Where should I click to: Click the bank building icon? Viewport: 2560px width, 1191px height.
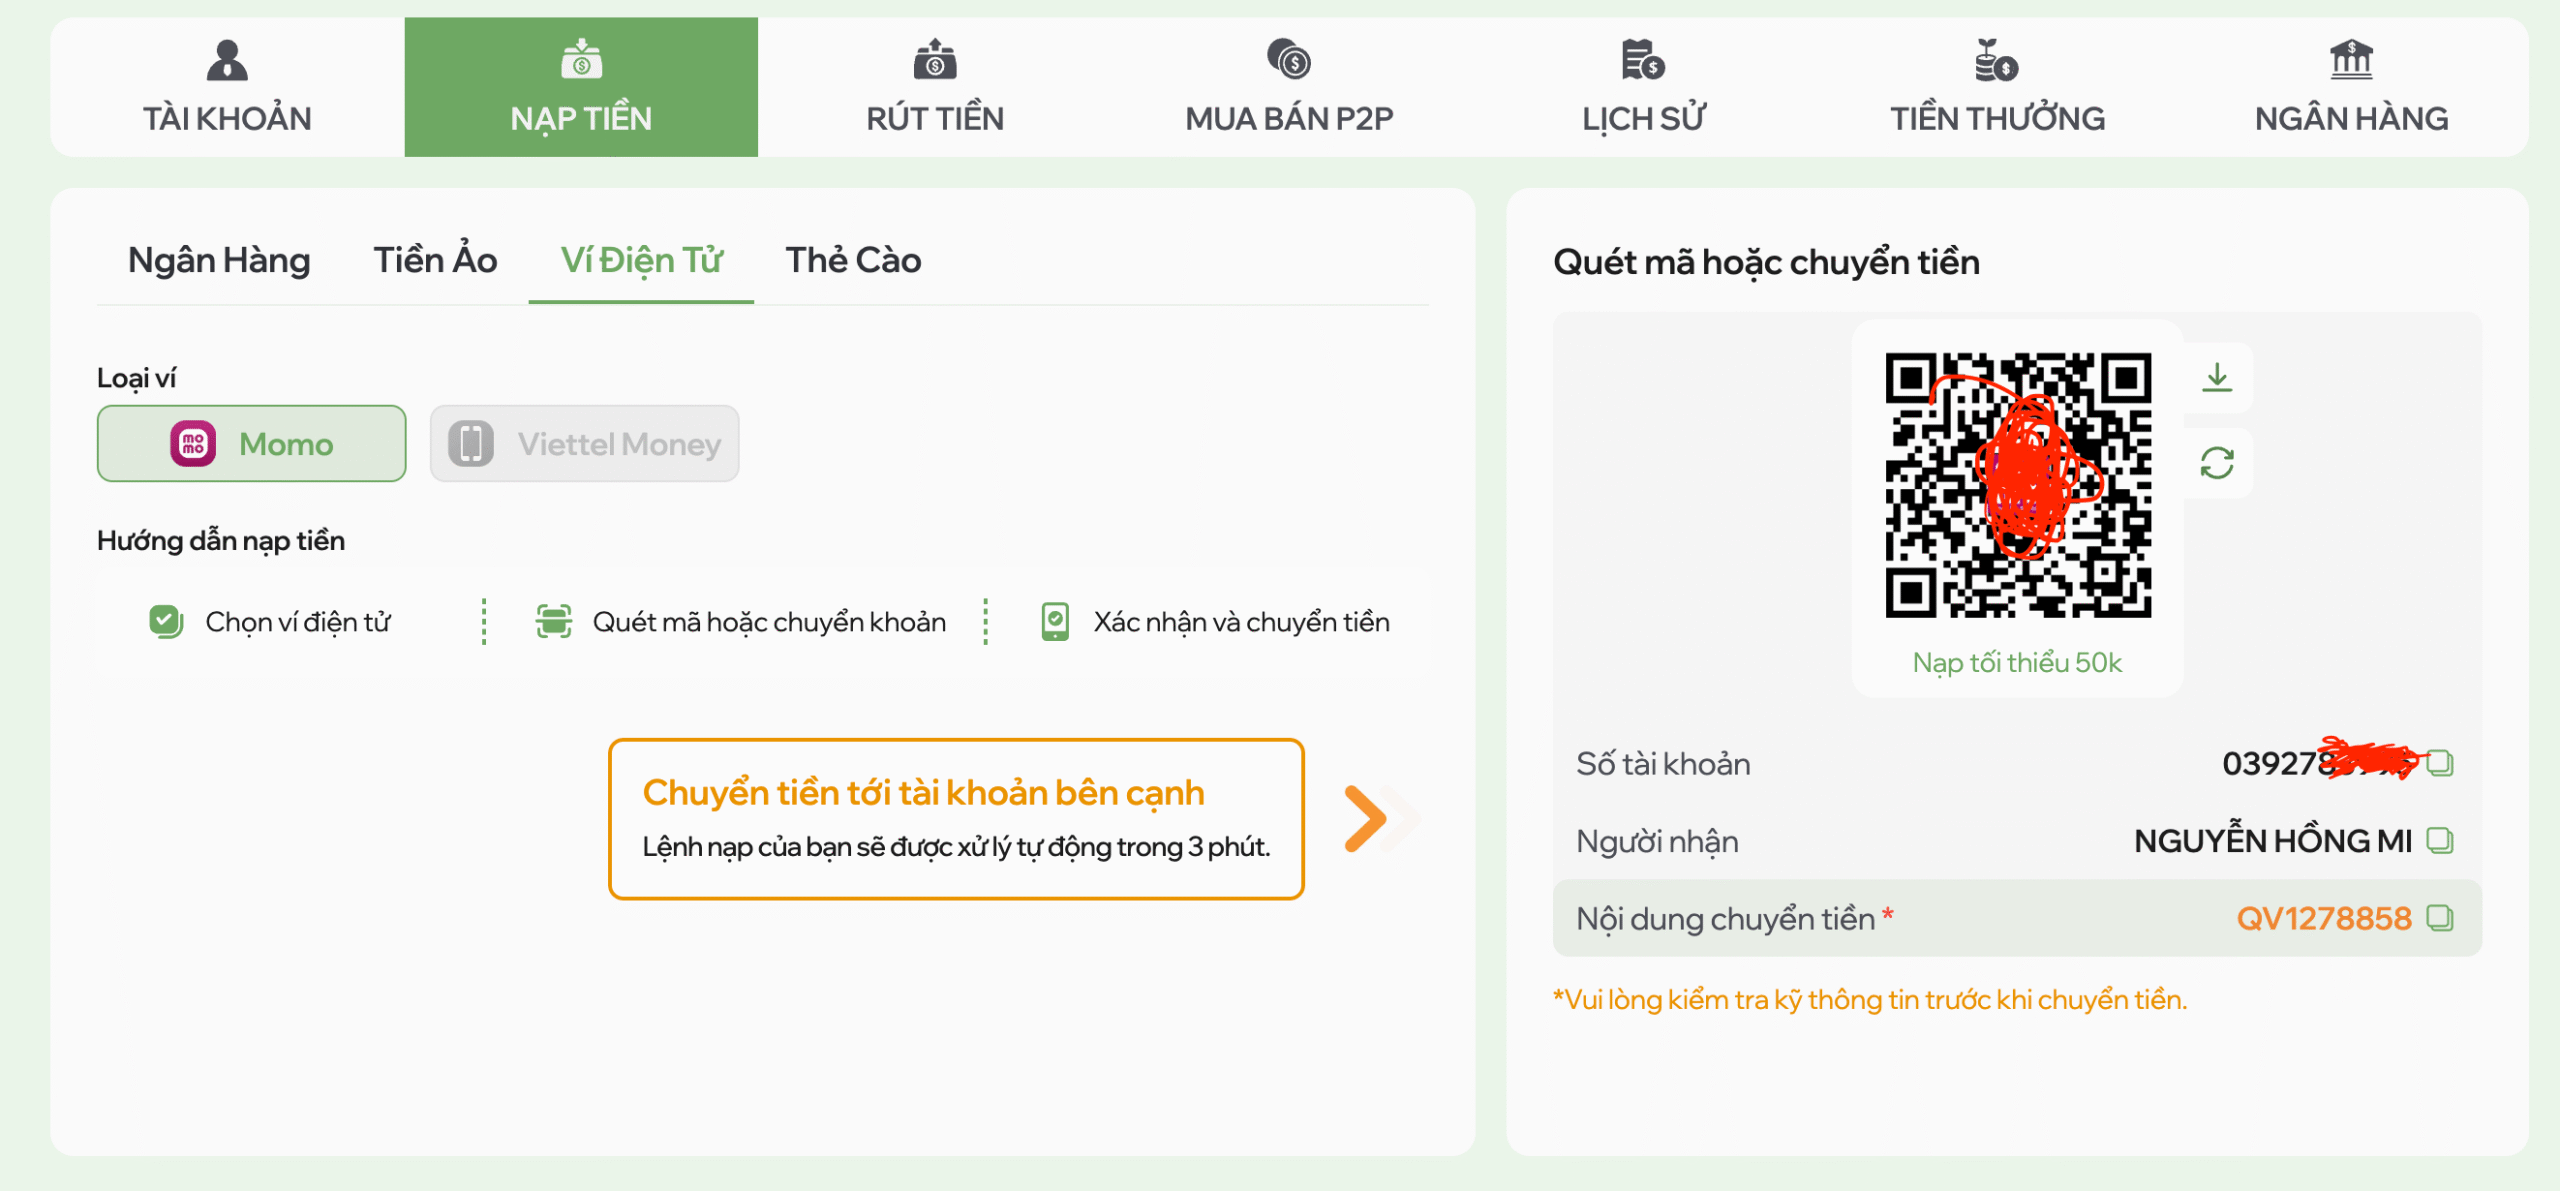pyautogui.click(x=2351, y=60)
